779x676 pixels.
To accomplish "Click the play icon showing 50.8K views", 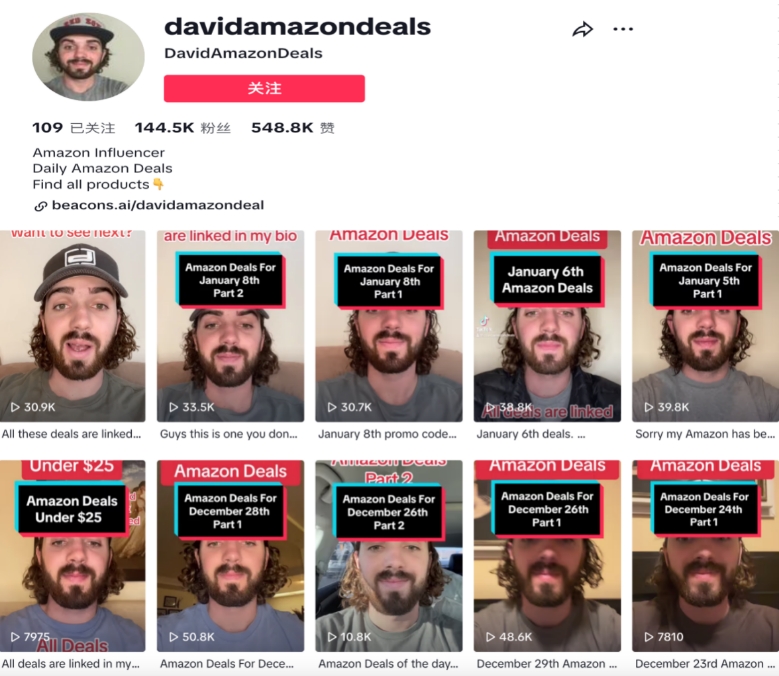I will (173, 637).
